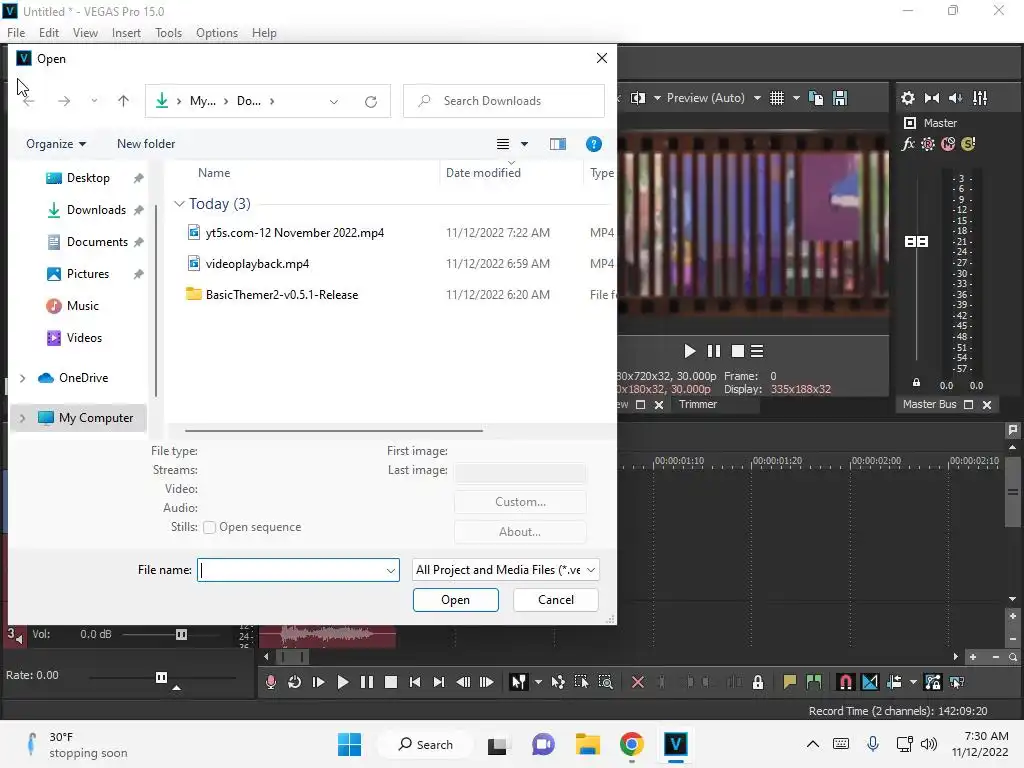Toggle lock envelopes to events
This screenshot has height=768, width=1024.
point(933,682)
